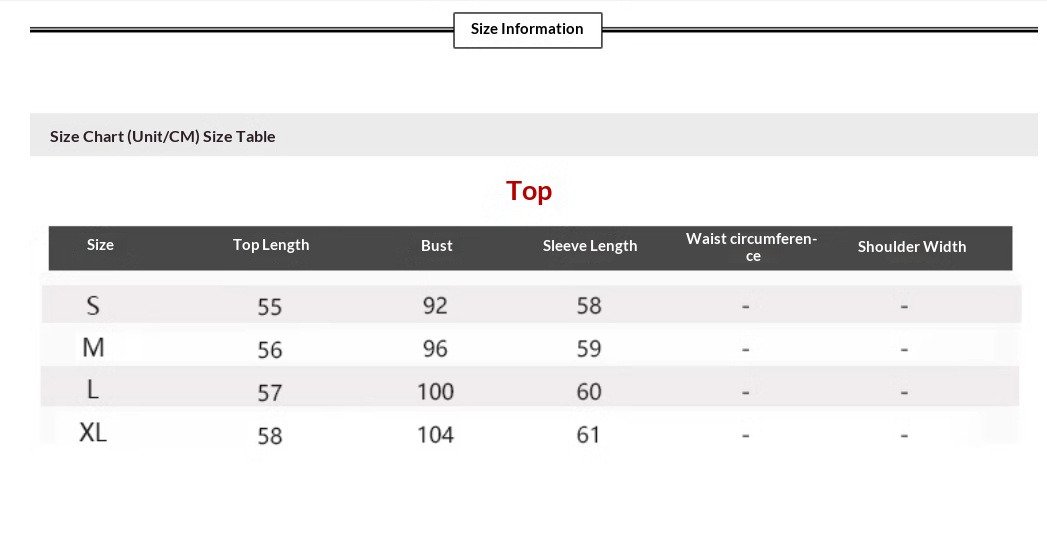Select the Top Length value 57

click(270, 393)
